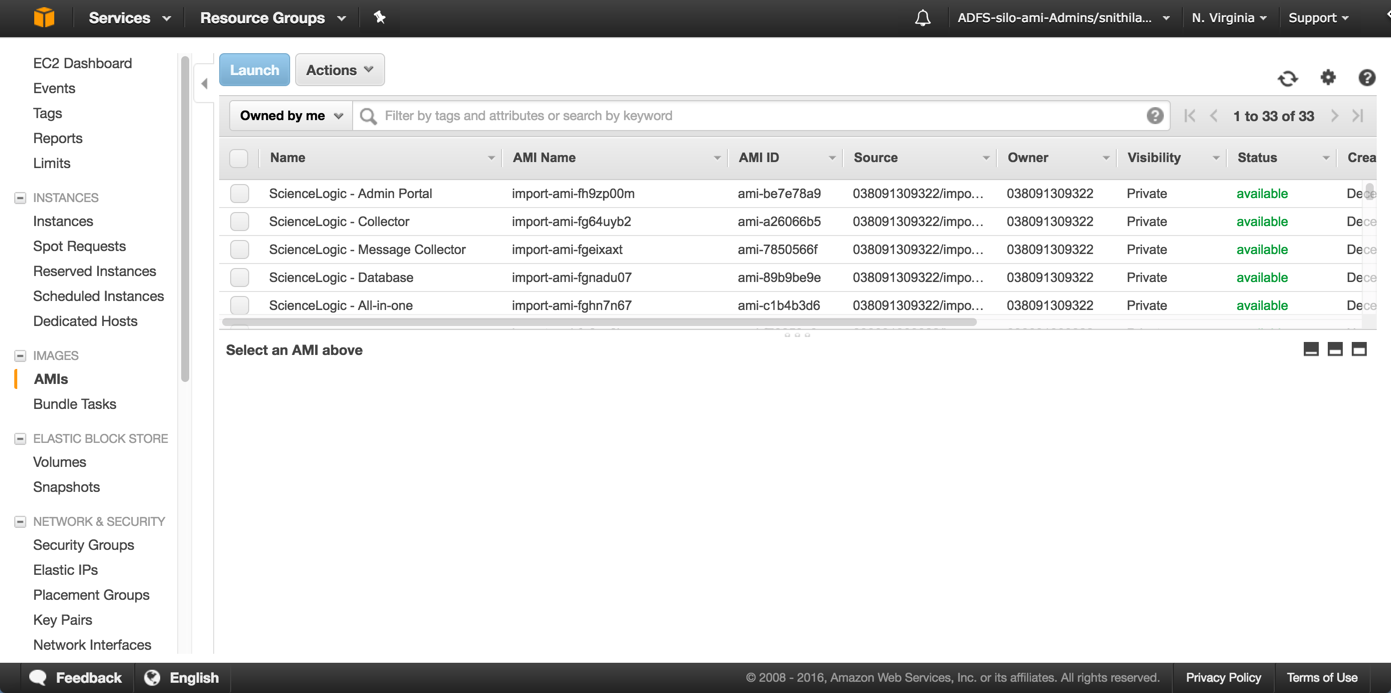The image size is (1391, 695).
Task: Click the English language button
Action: click(182, 678)
